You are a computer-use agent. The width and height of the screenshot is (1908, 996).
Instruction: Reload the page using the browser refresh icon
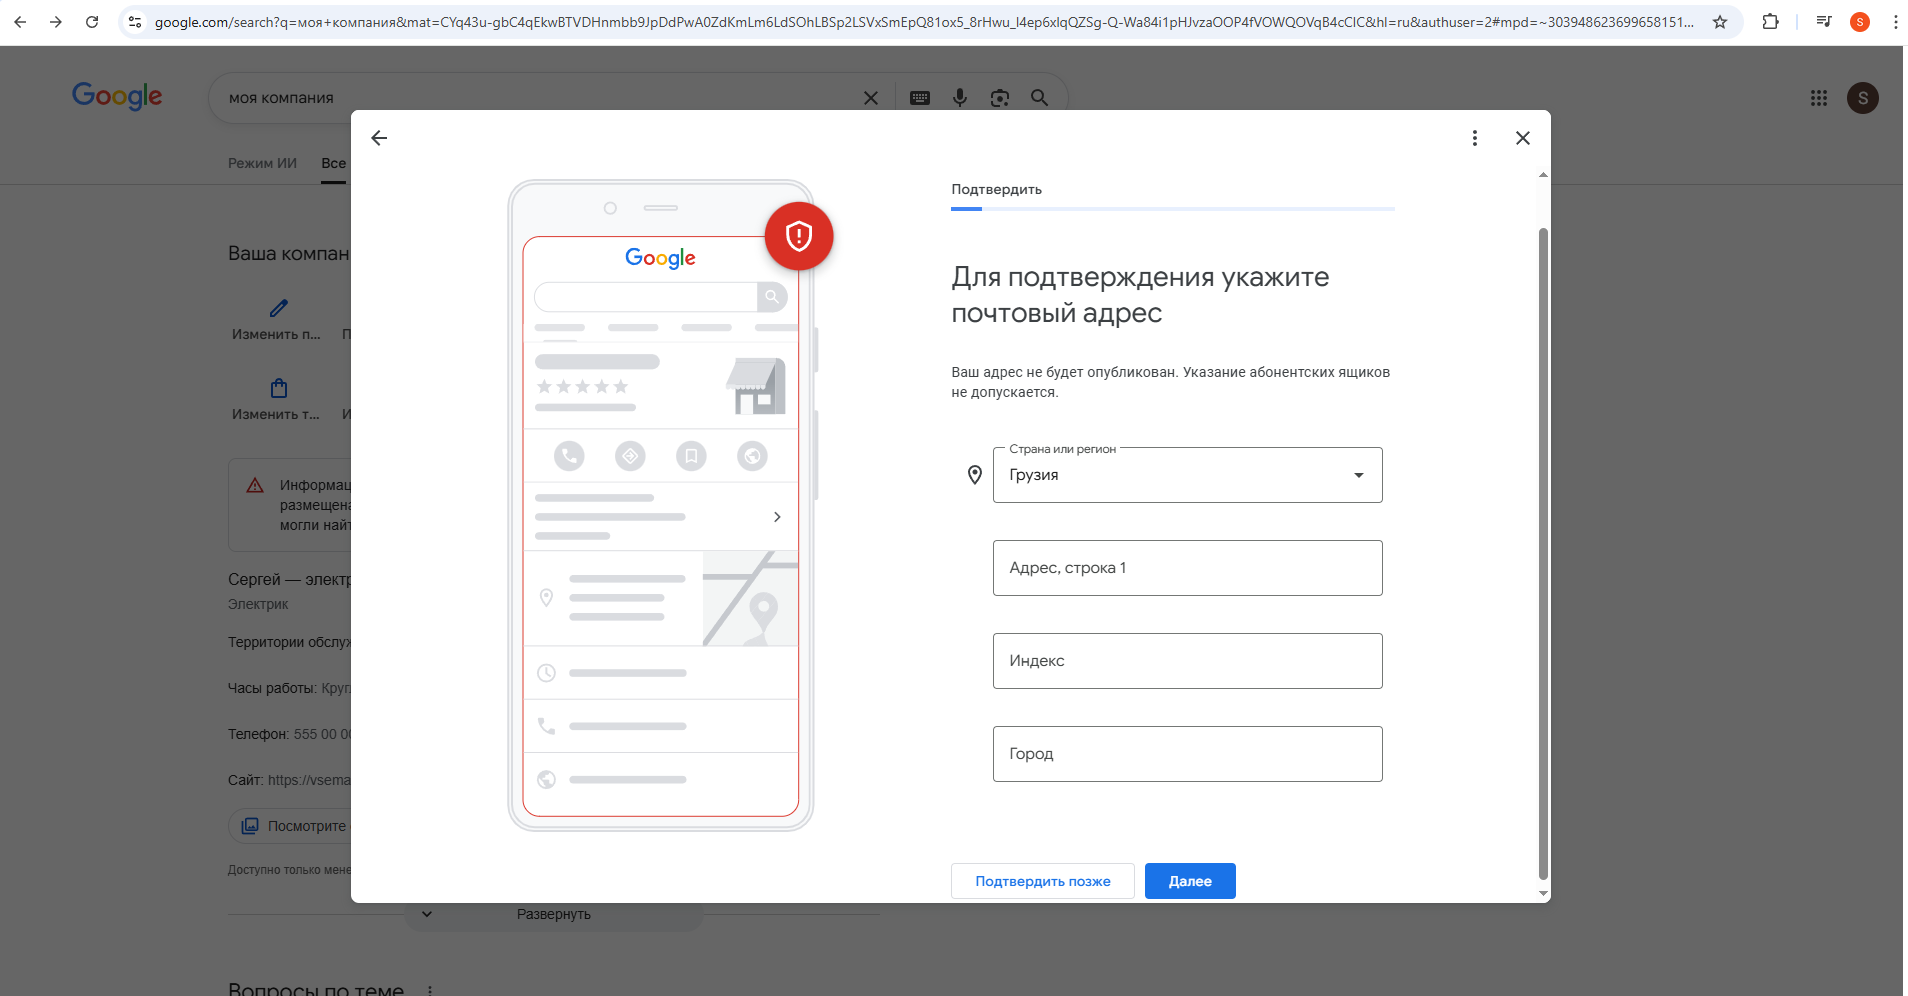click(x=92, y=22)
